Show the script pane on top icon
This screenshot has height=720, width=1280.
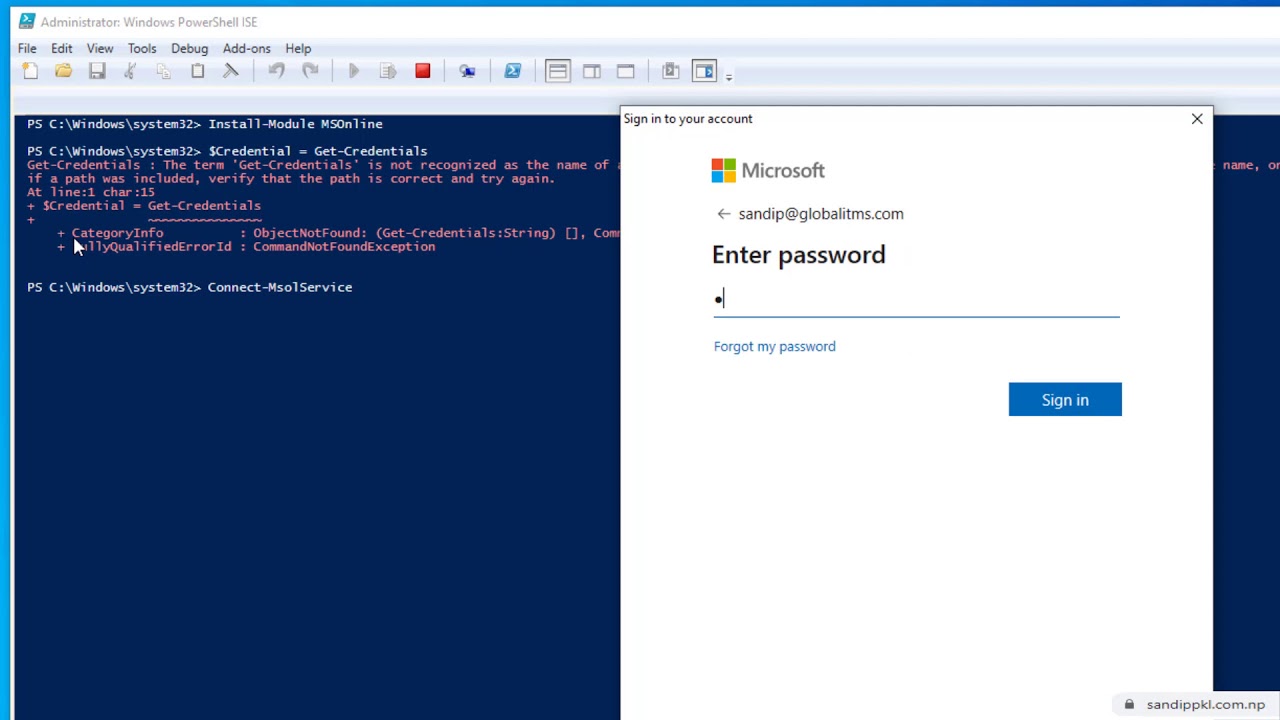(558, 71)
